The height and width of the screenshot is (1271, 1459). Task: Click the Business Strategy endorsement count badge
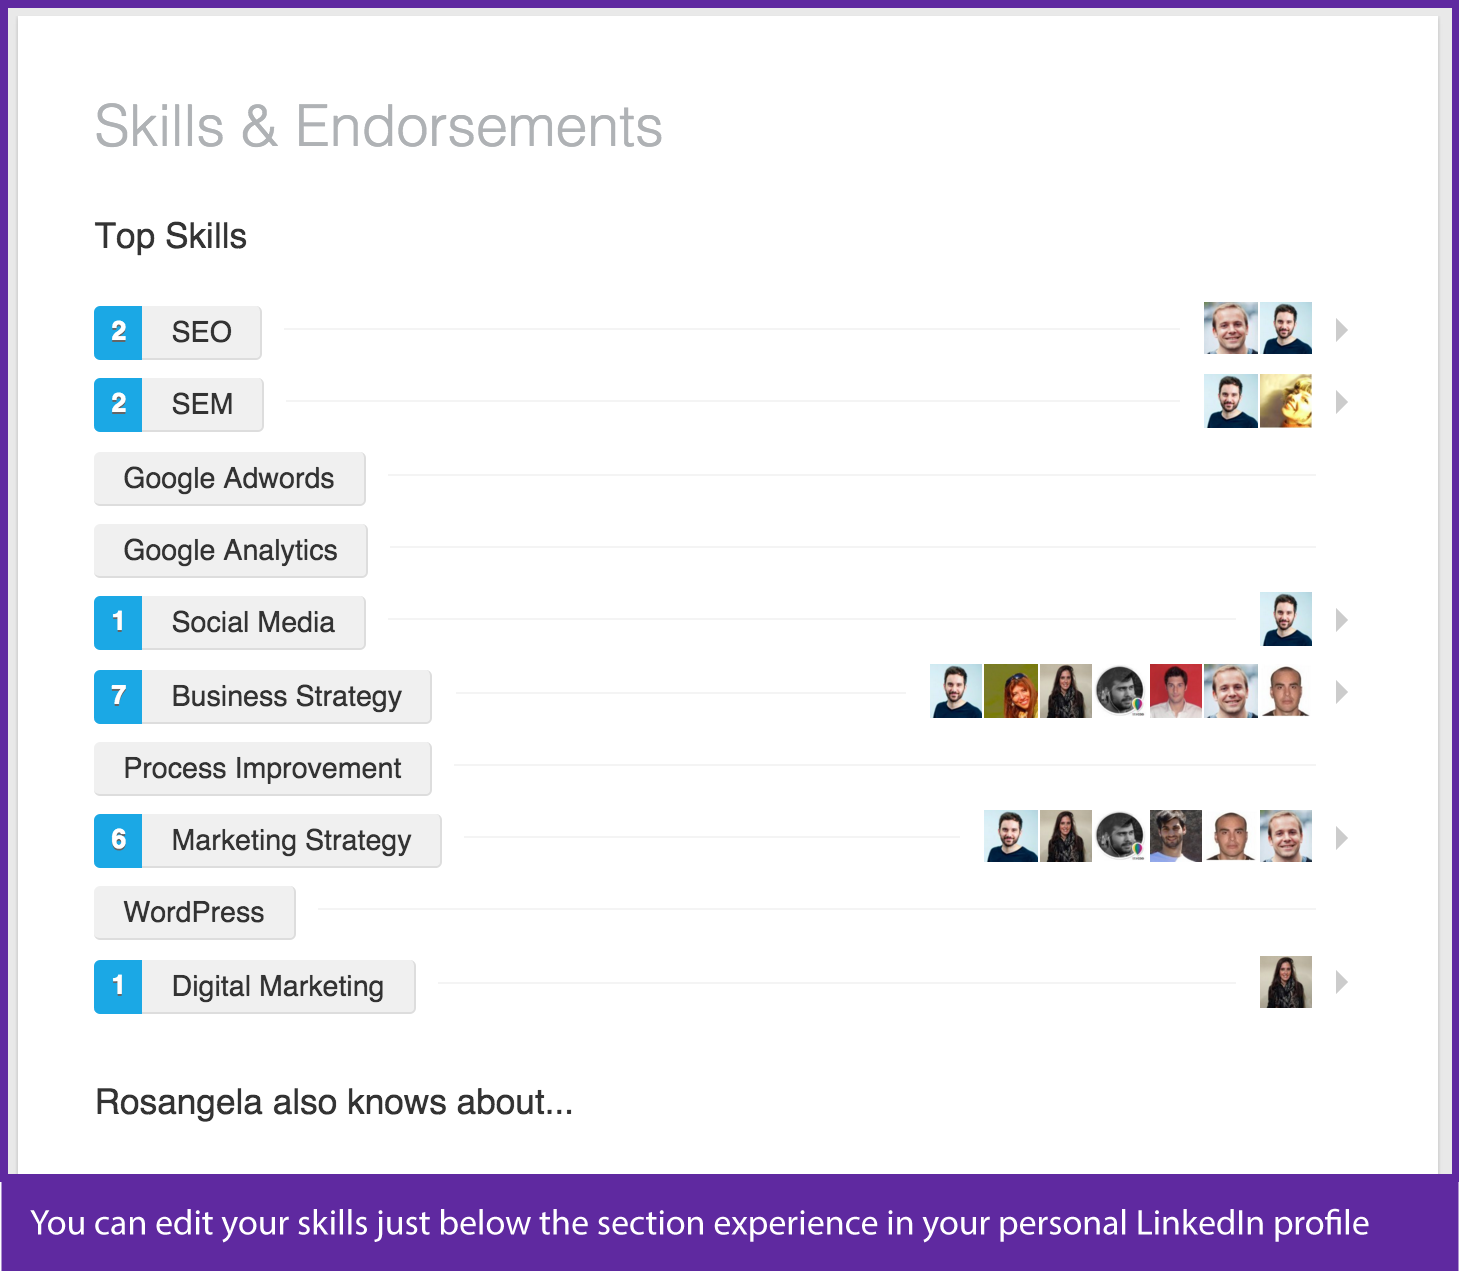118,696
